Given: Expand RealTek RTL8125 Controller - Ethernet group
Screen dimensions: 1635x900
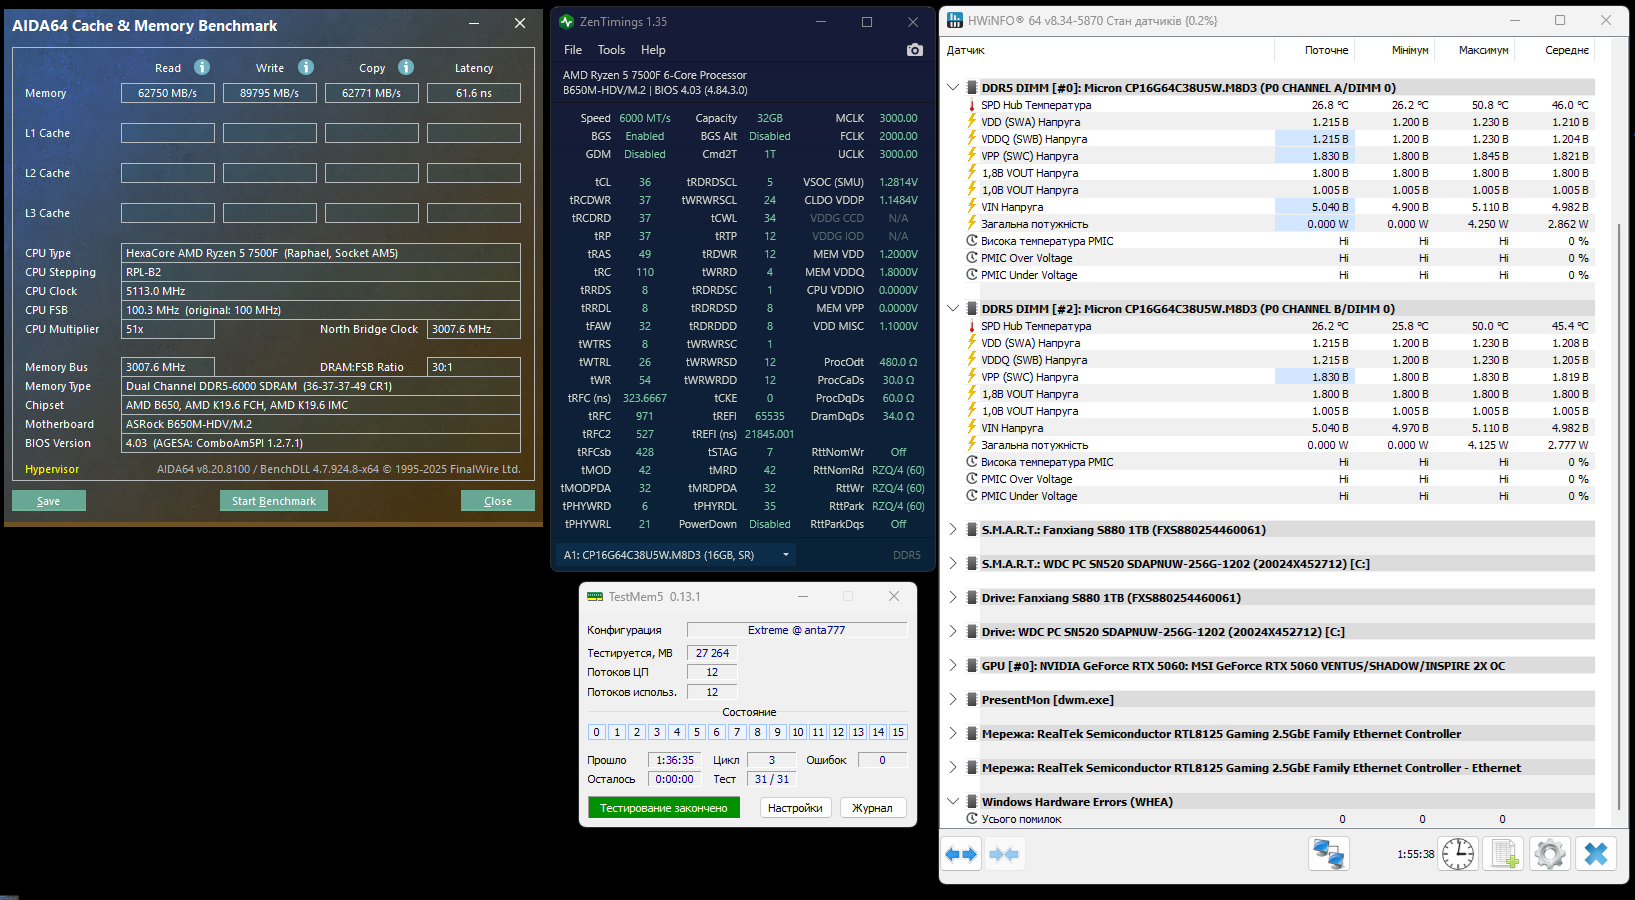Looking at the screenshot, I should [x=953, y=768].
